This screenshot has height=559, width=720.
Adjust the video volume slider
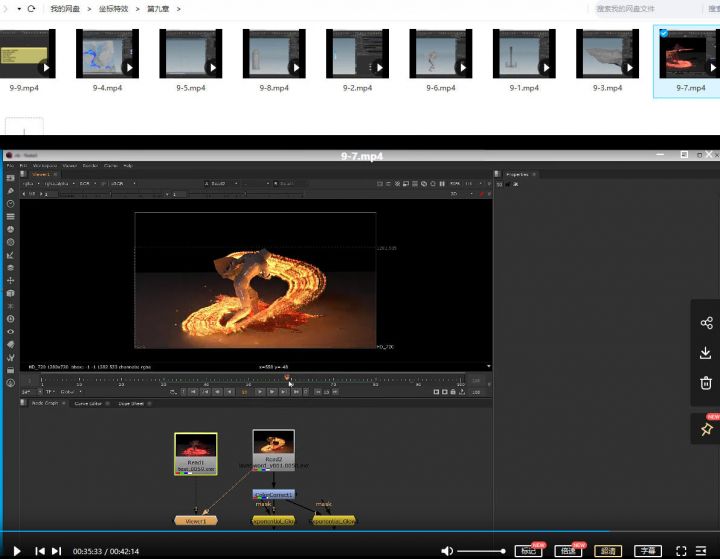pyautogui.click(x=481, y=551)
